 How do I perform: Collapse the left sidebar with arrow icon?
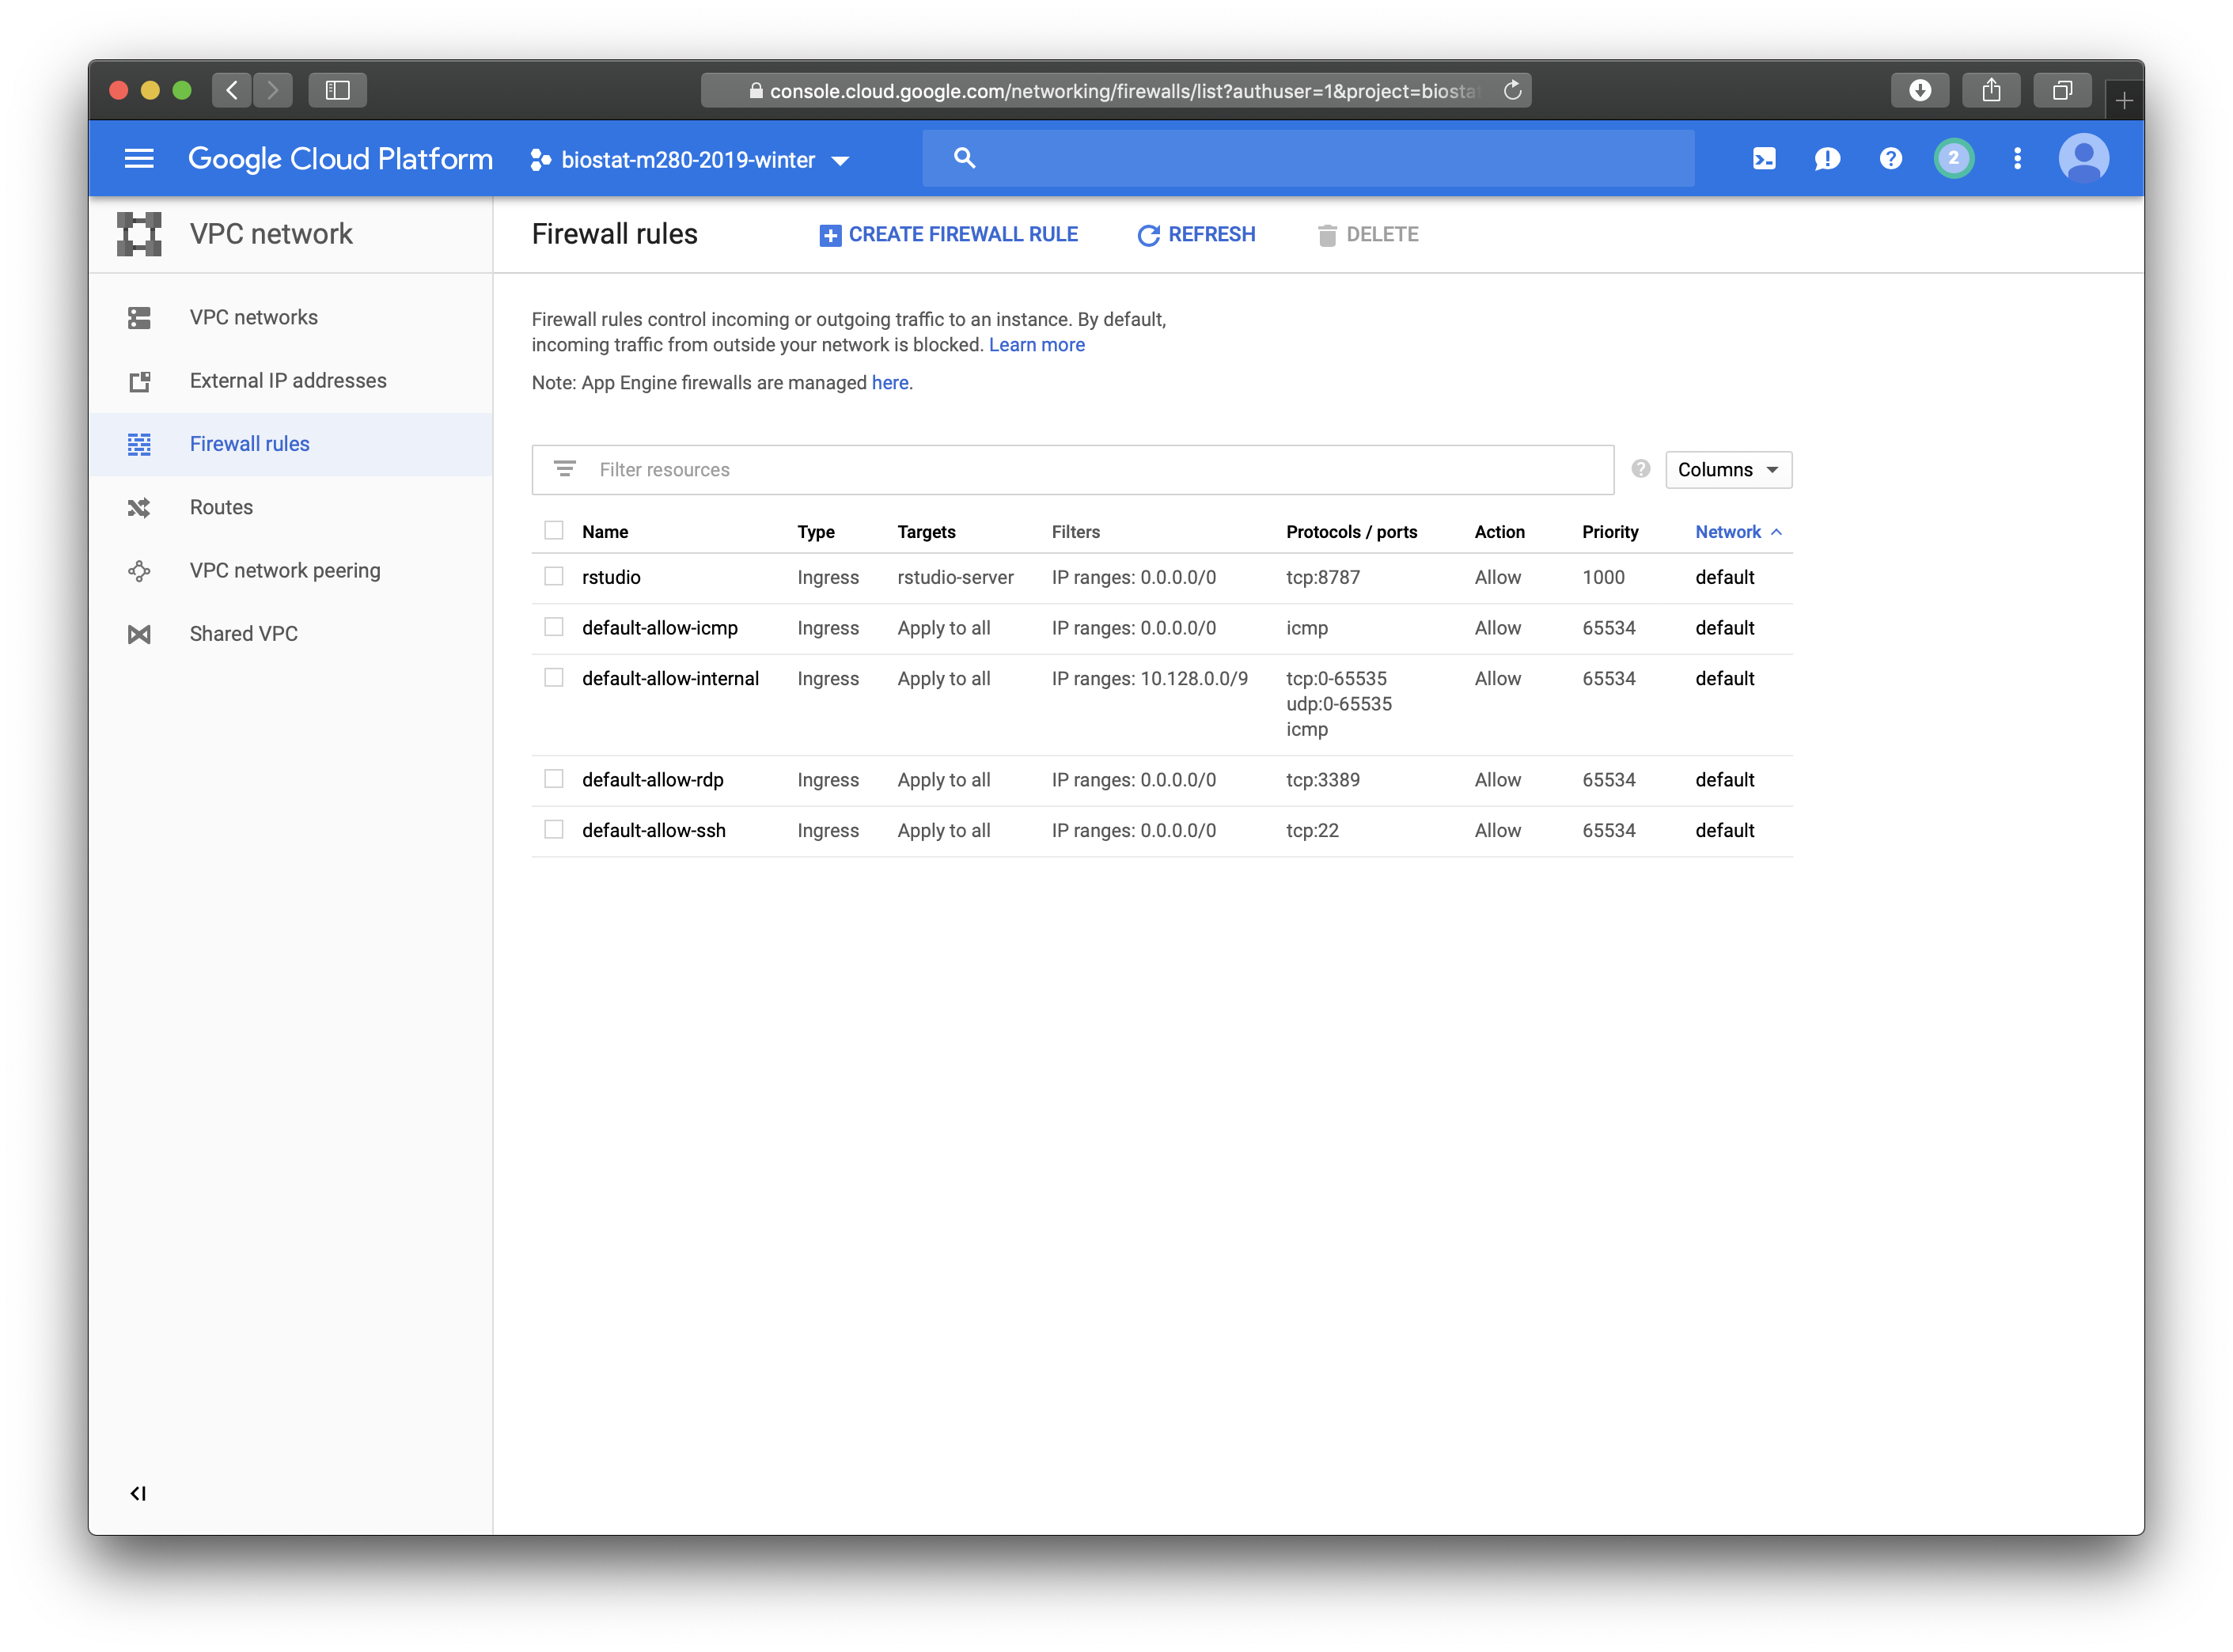138,1493
